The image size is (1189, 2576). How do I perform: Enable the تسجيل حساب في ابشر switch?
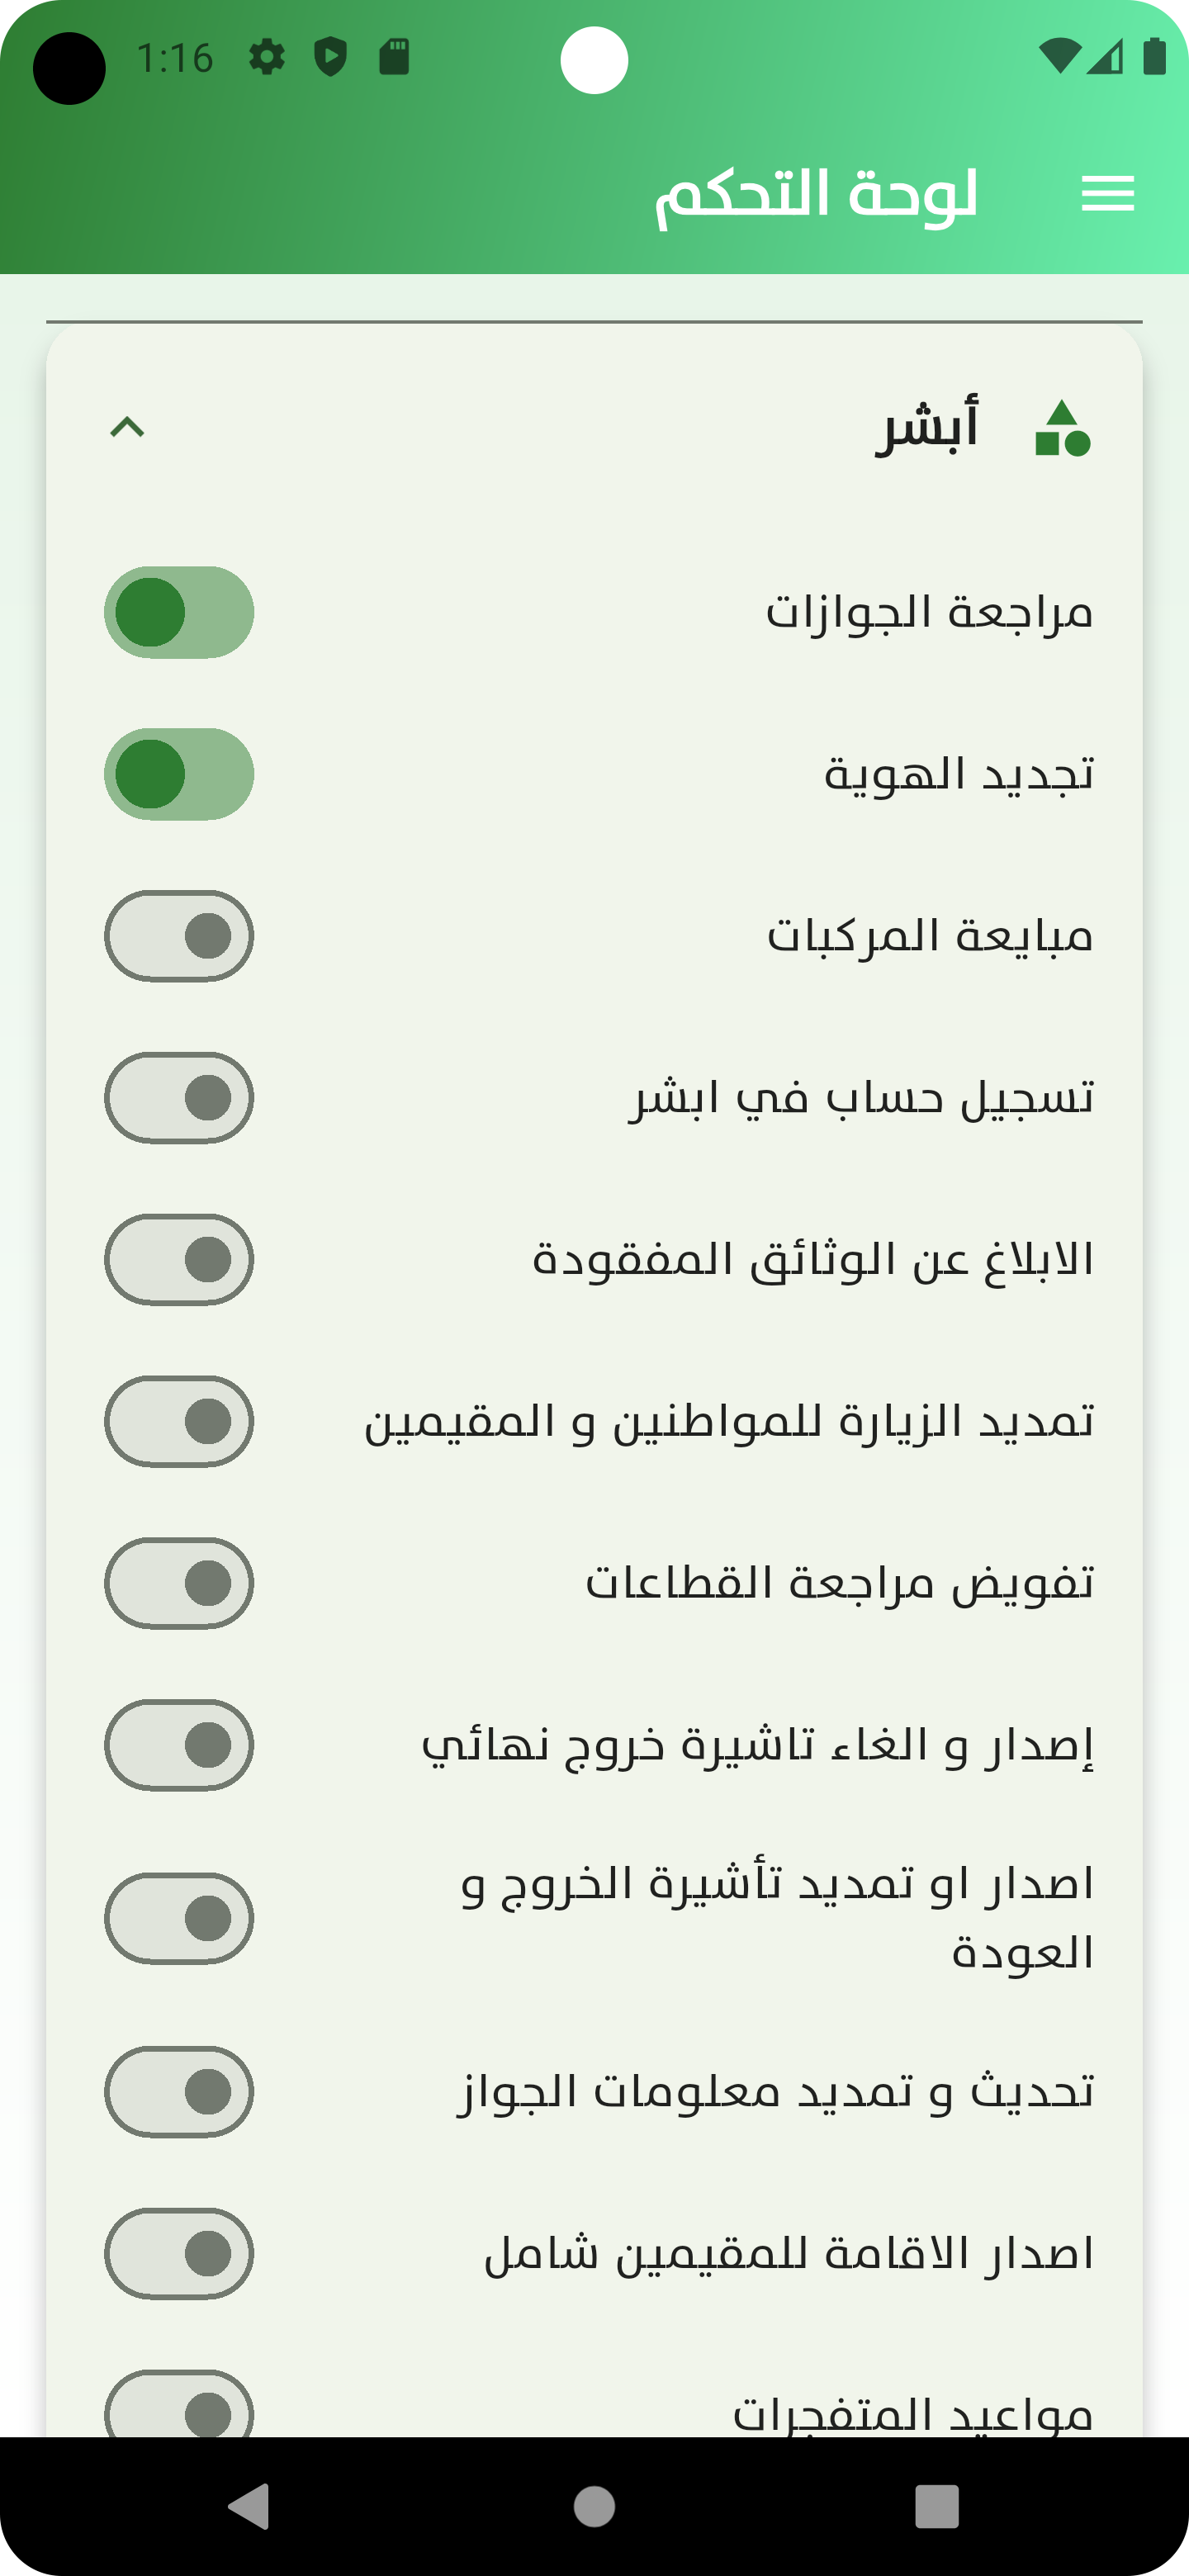pos(179,1098)
